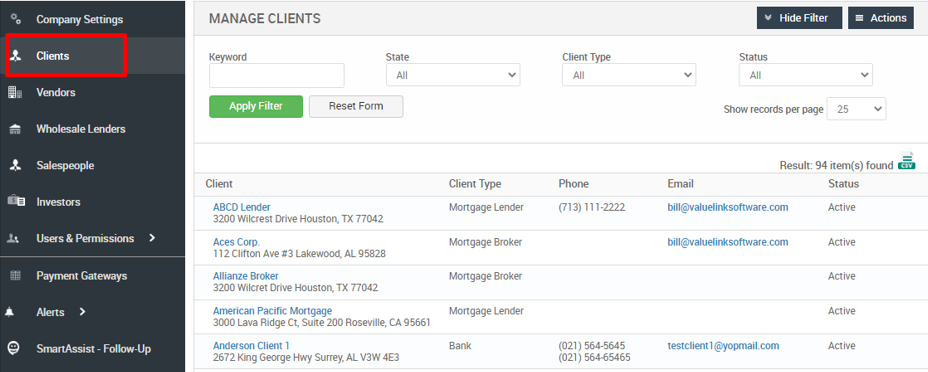Click the Client column header
The image size is (928, 372).
pos(219,184)
